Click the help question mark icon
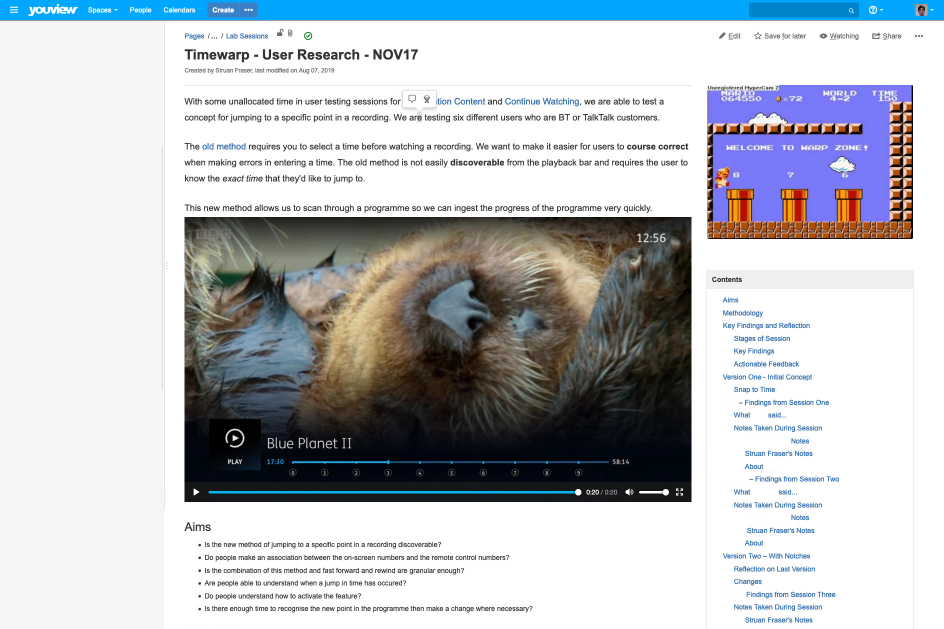This screenshot has height=629, width=944. [874, 10]
